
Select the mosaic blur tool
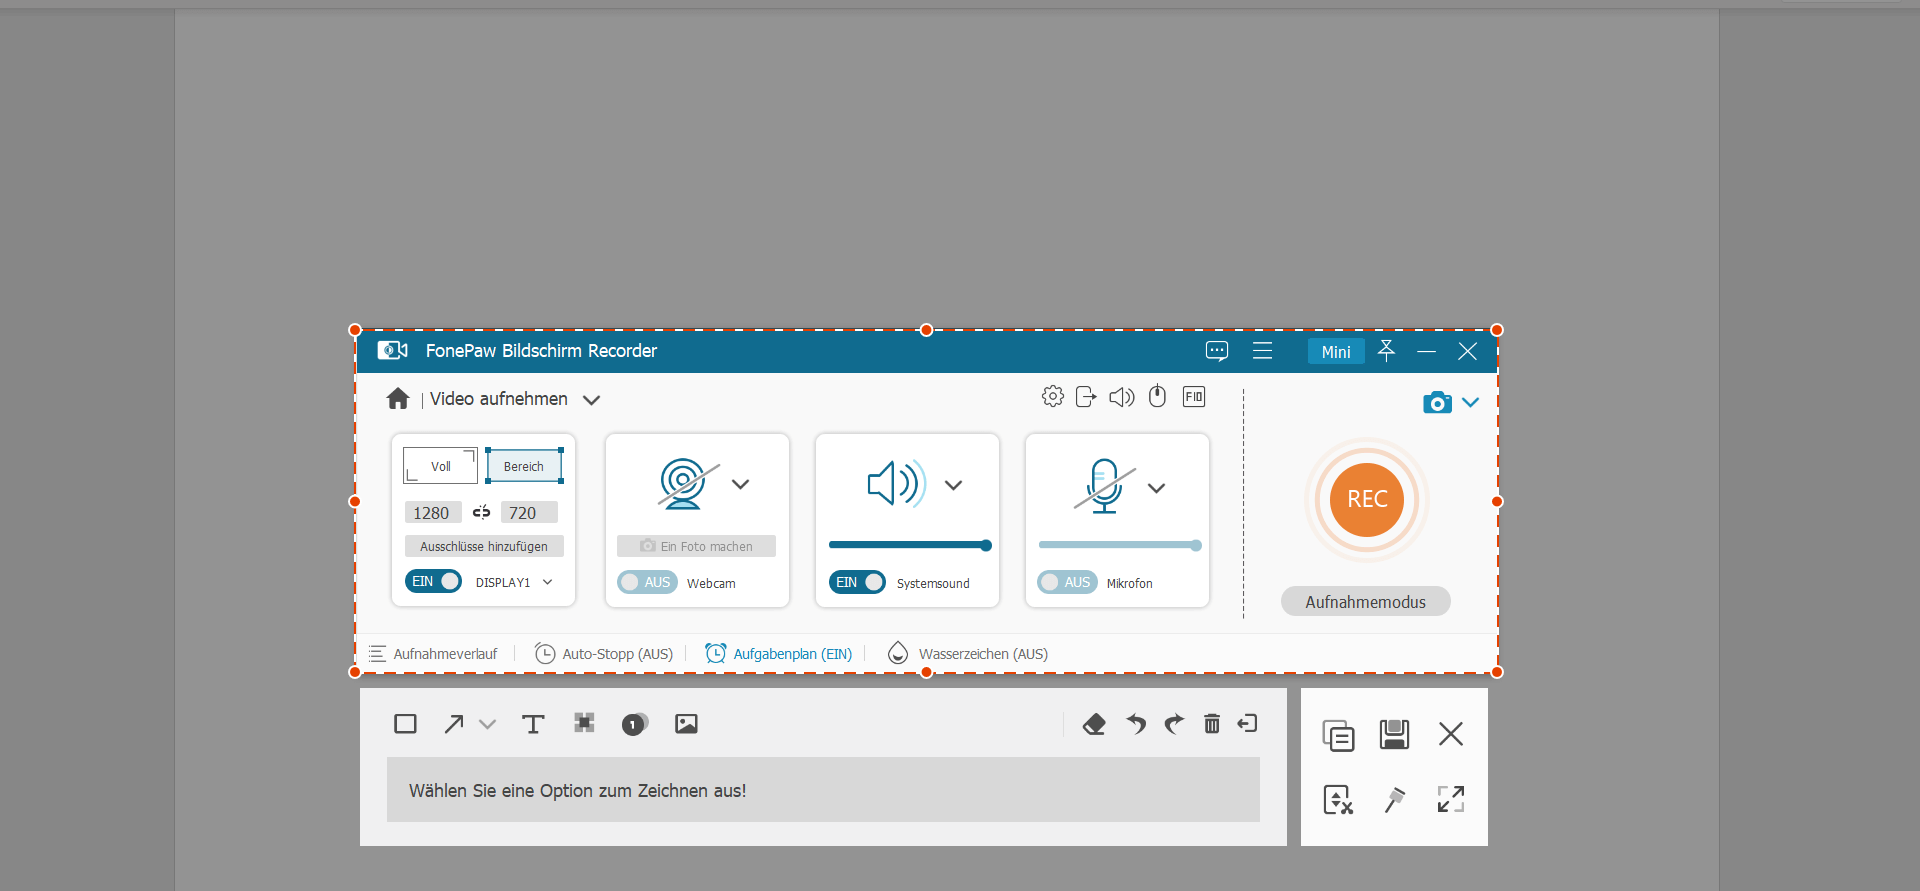(584, 723)
